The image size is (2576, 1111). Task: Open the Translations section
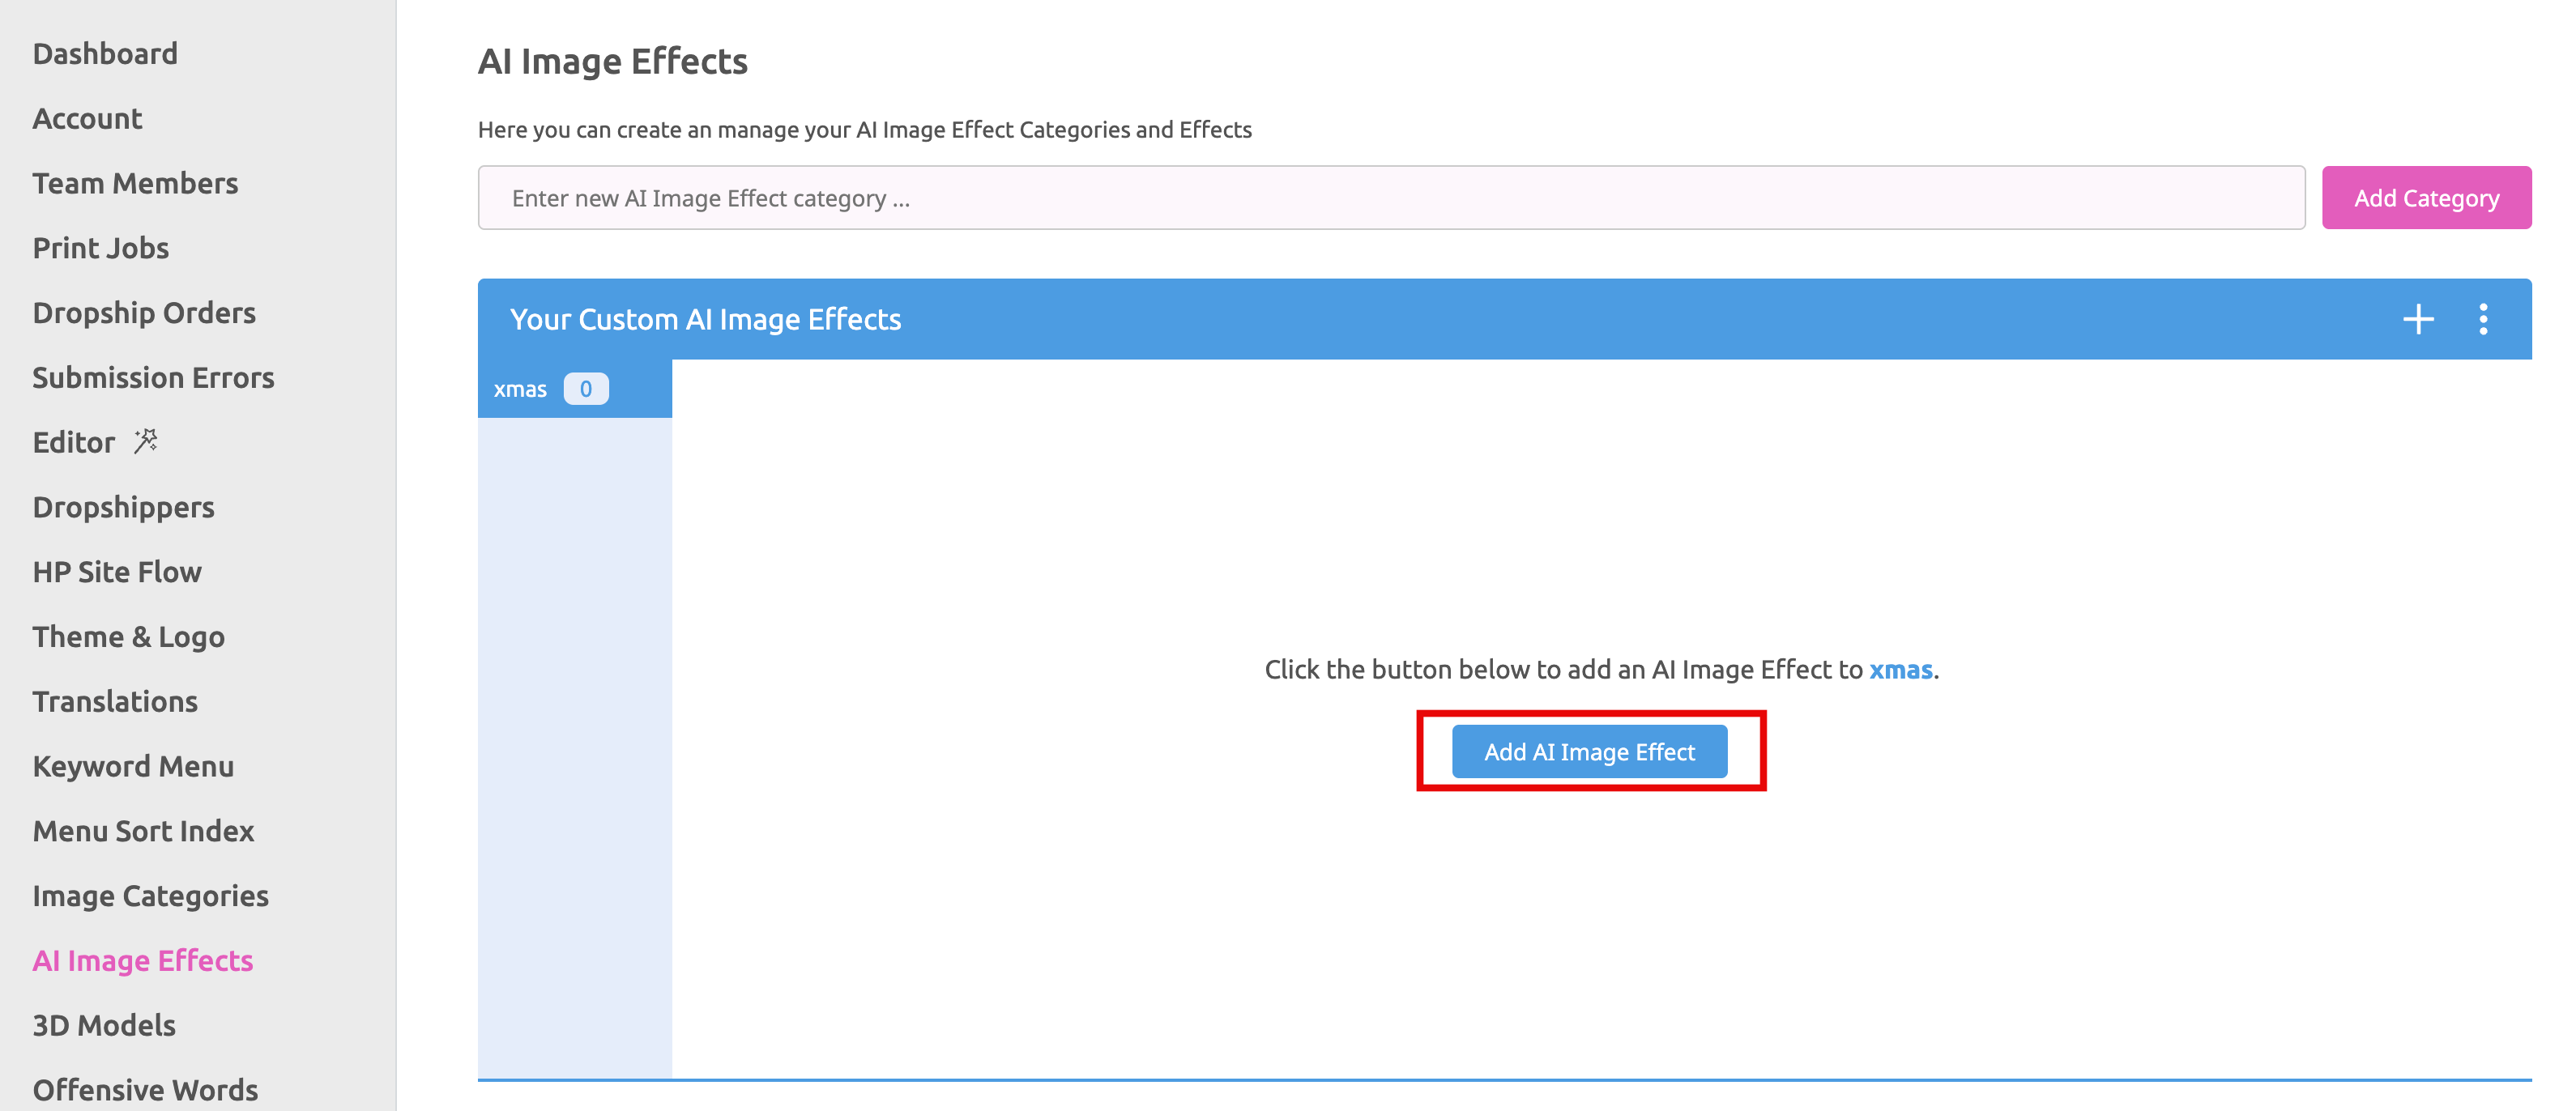click(115, 701)
